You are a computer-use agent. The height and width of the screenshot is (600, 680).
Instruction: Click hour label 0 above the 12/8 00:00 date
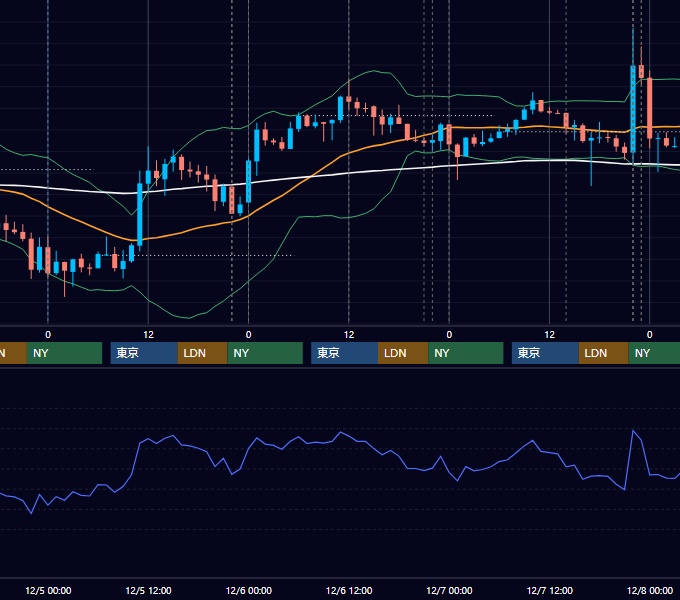650,335
